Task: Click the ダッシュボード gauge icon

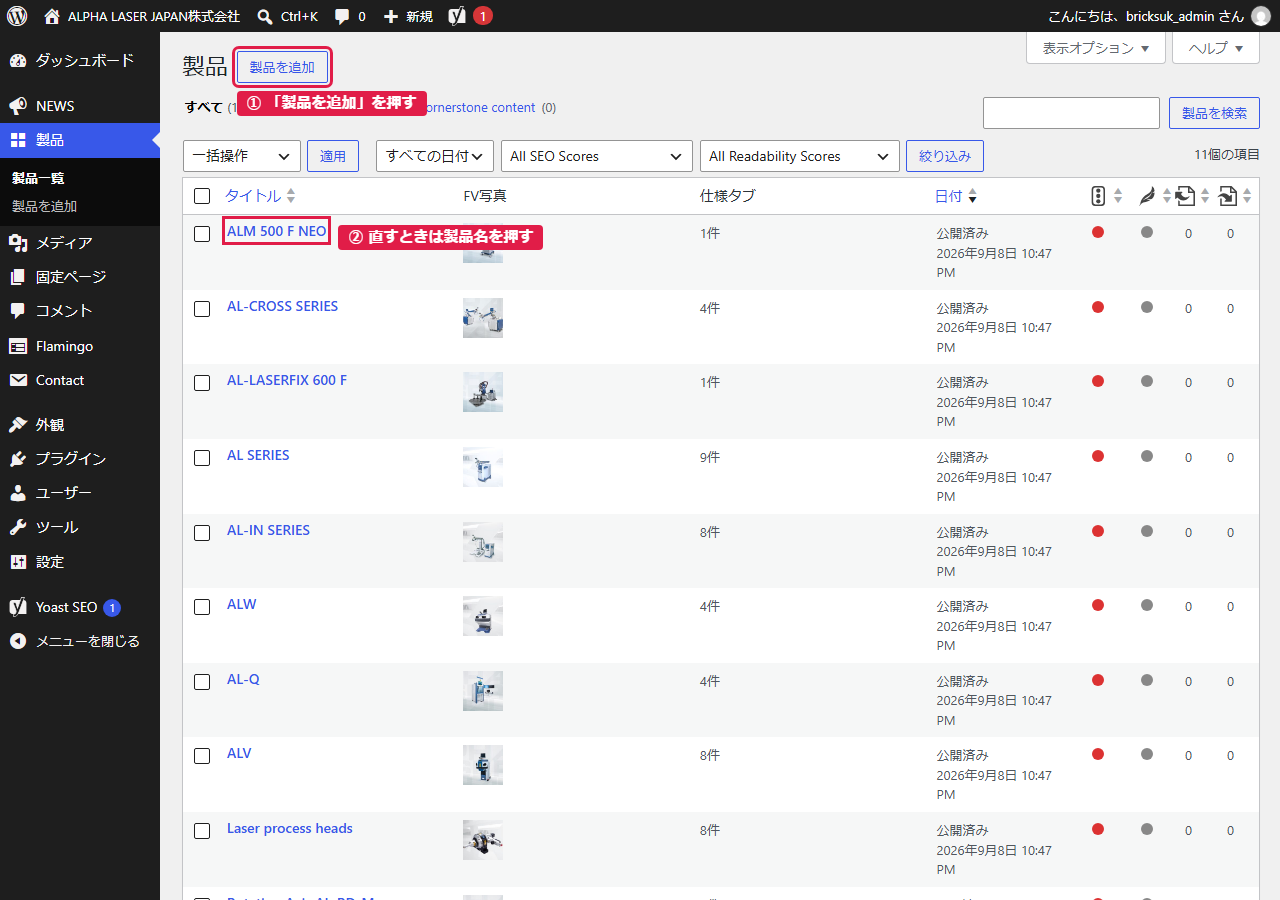Action: click(x=18, y=60)
